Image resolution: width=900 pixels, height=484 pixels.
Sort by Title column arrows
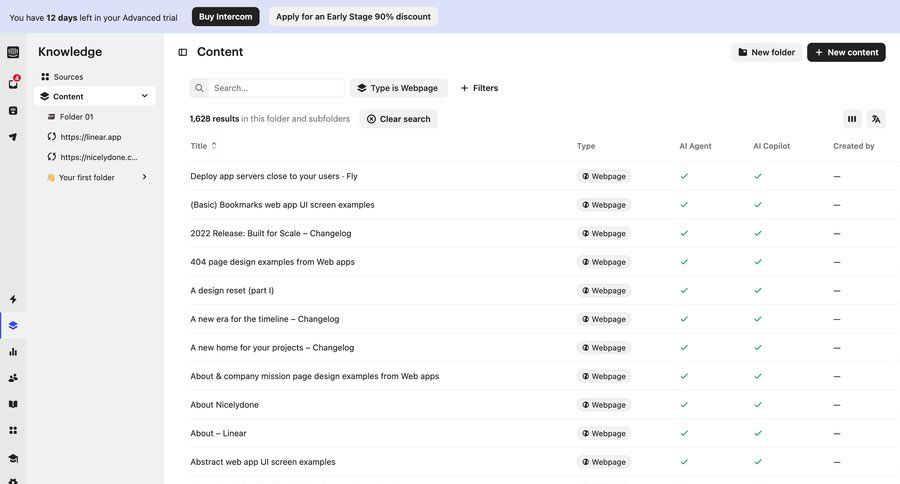click(x=214, y=146)
